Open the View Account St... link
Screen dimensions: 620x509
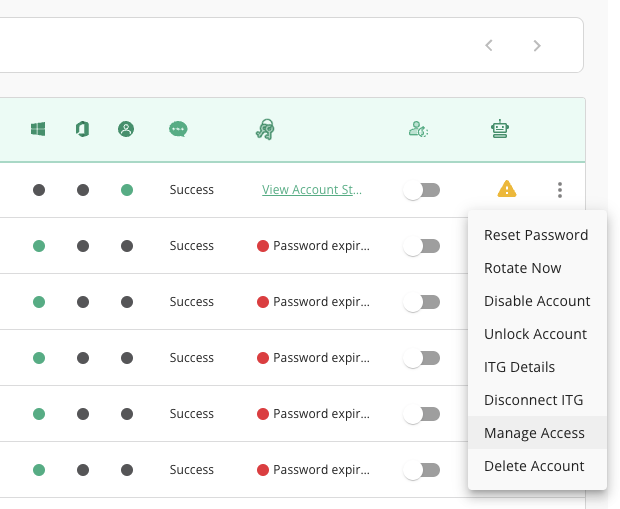pyautogui.click(x=312, y=189)
